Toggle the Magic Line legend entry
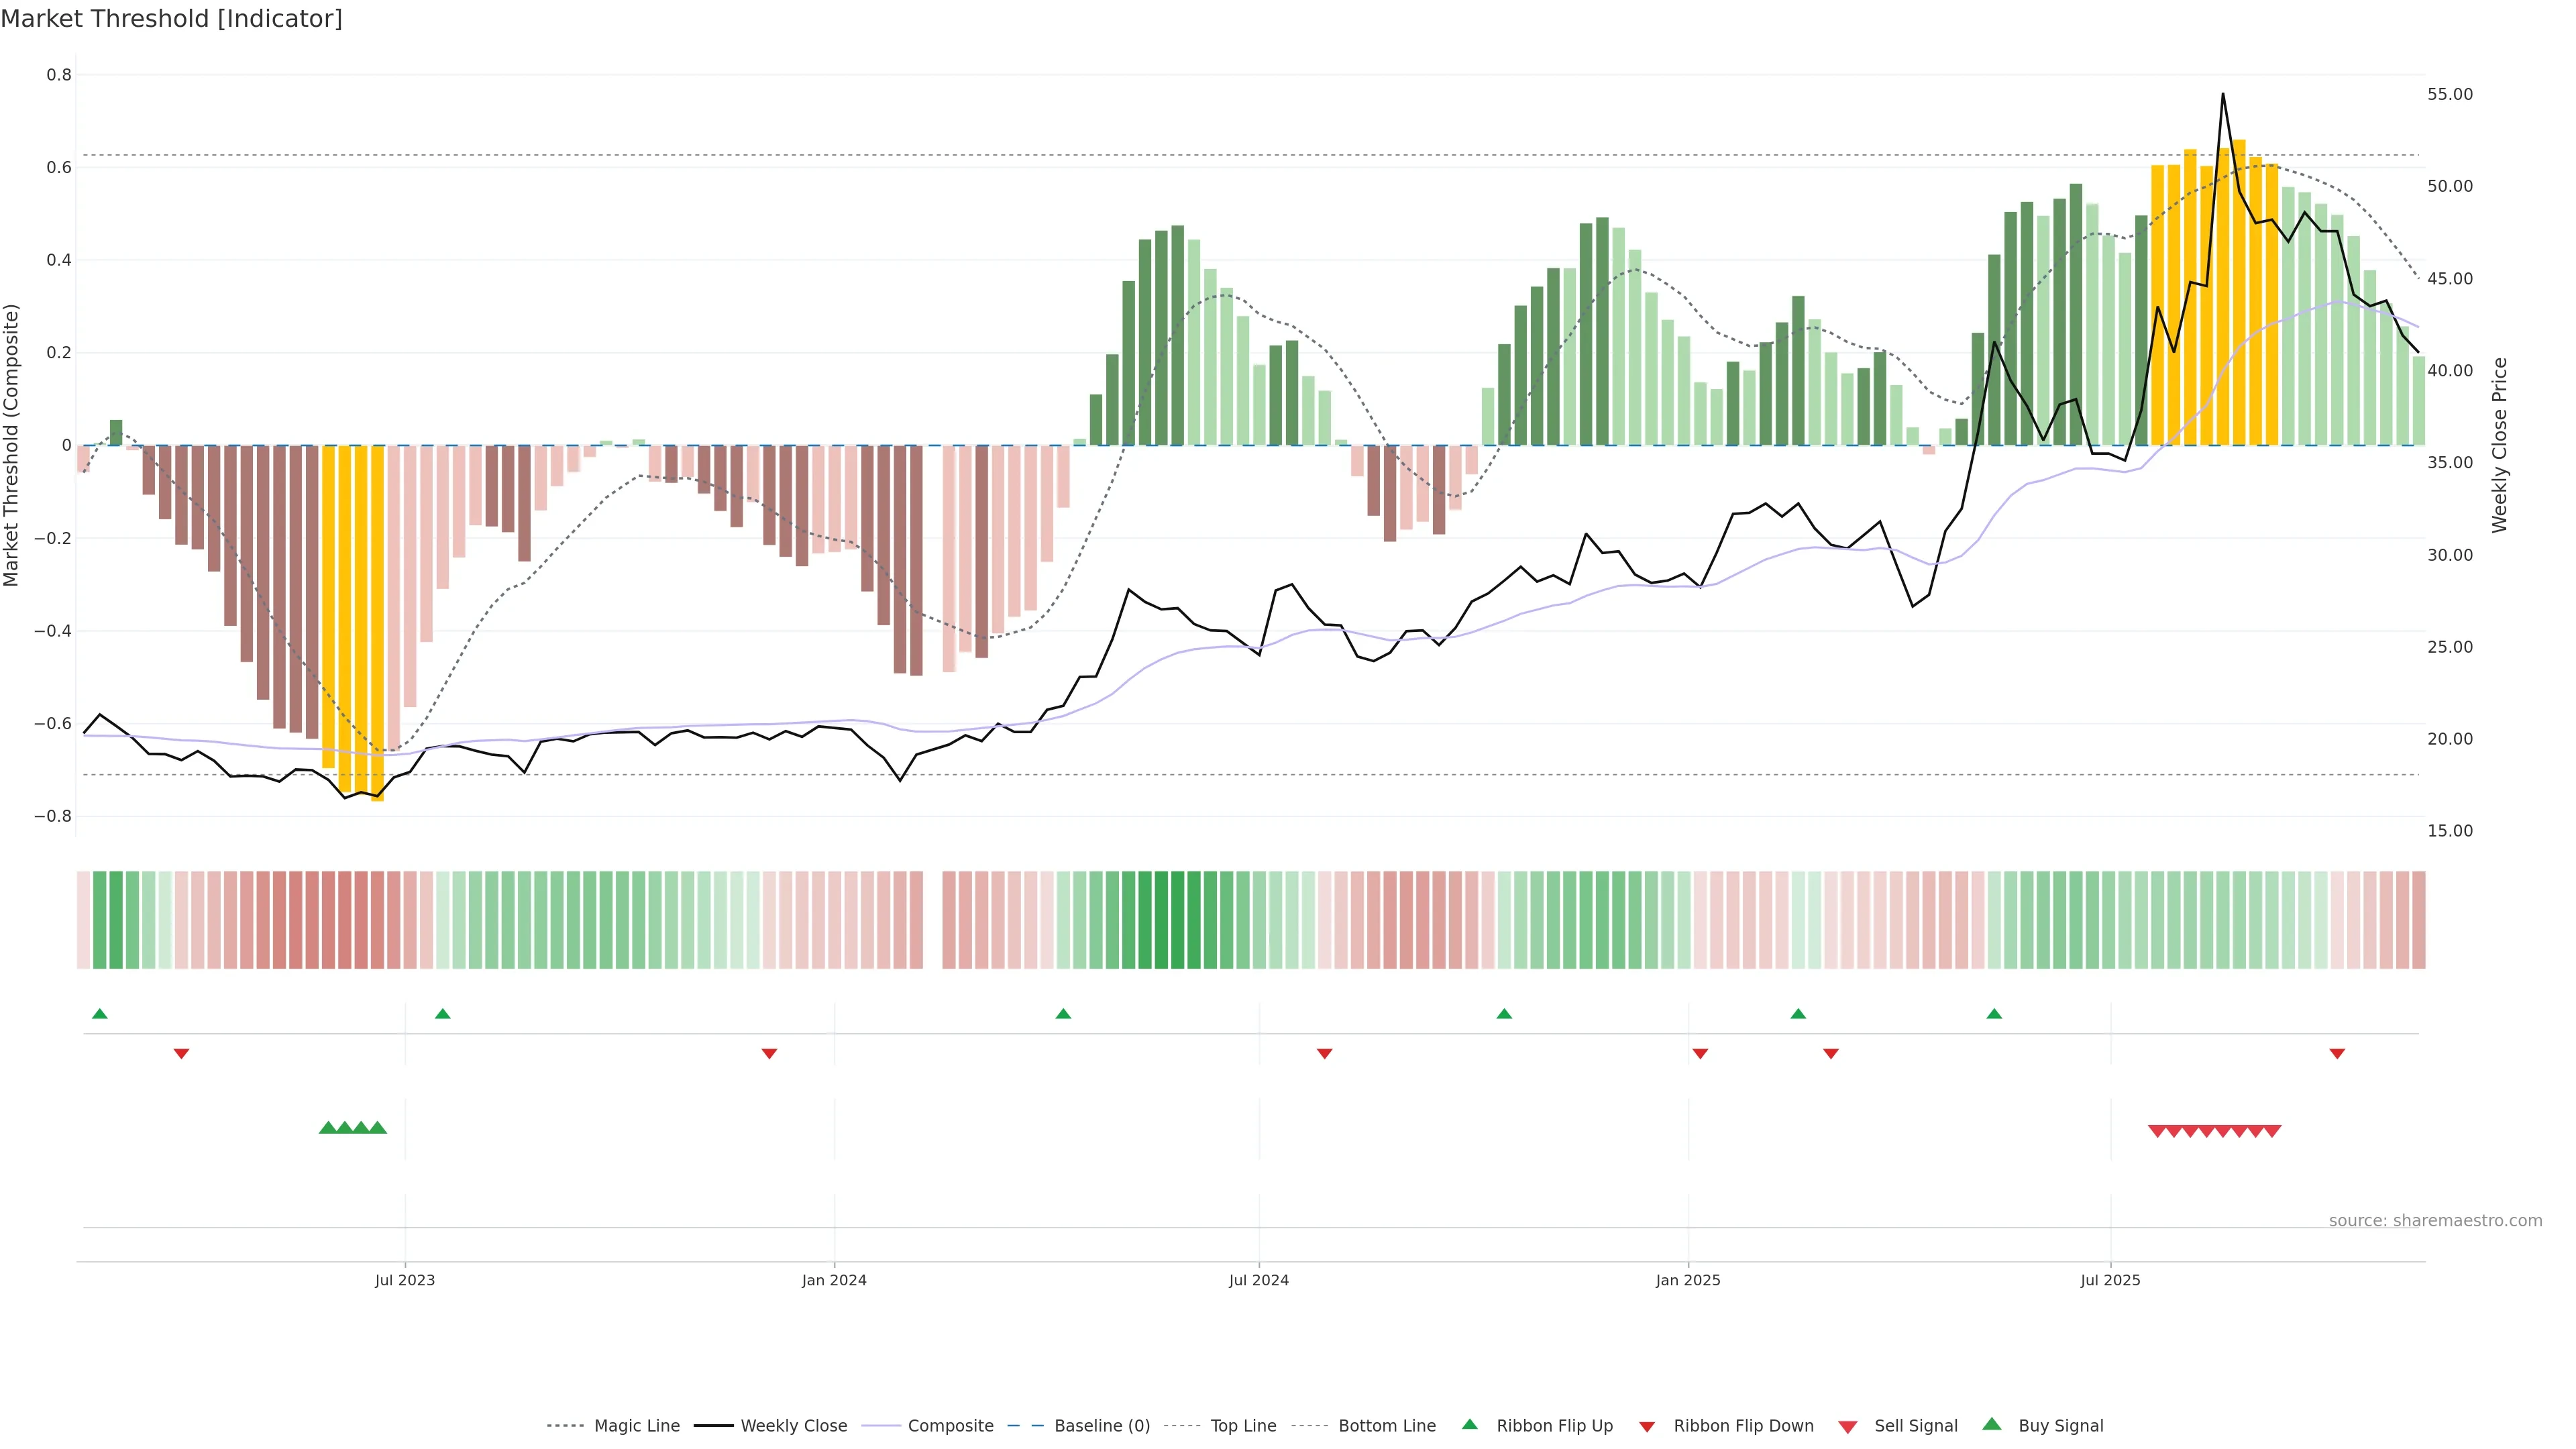Screen dimensions: 2576x1449 [x=636, y=1426]
